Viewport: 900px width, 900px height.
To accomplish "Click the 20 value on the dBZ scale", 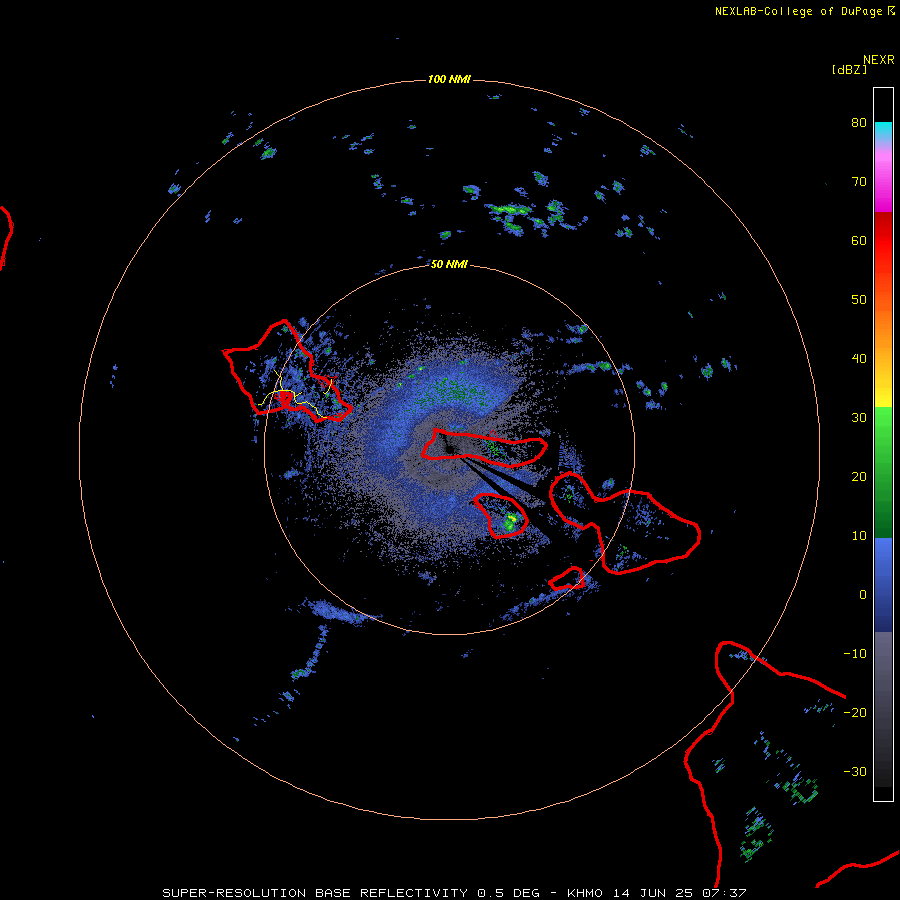I will 859,476.
